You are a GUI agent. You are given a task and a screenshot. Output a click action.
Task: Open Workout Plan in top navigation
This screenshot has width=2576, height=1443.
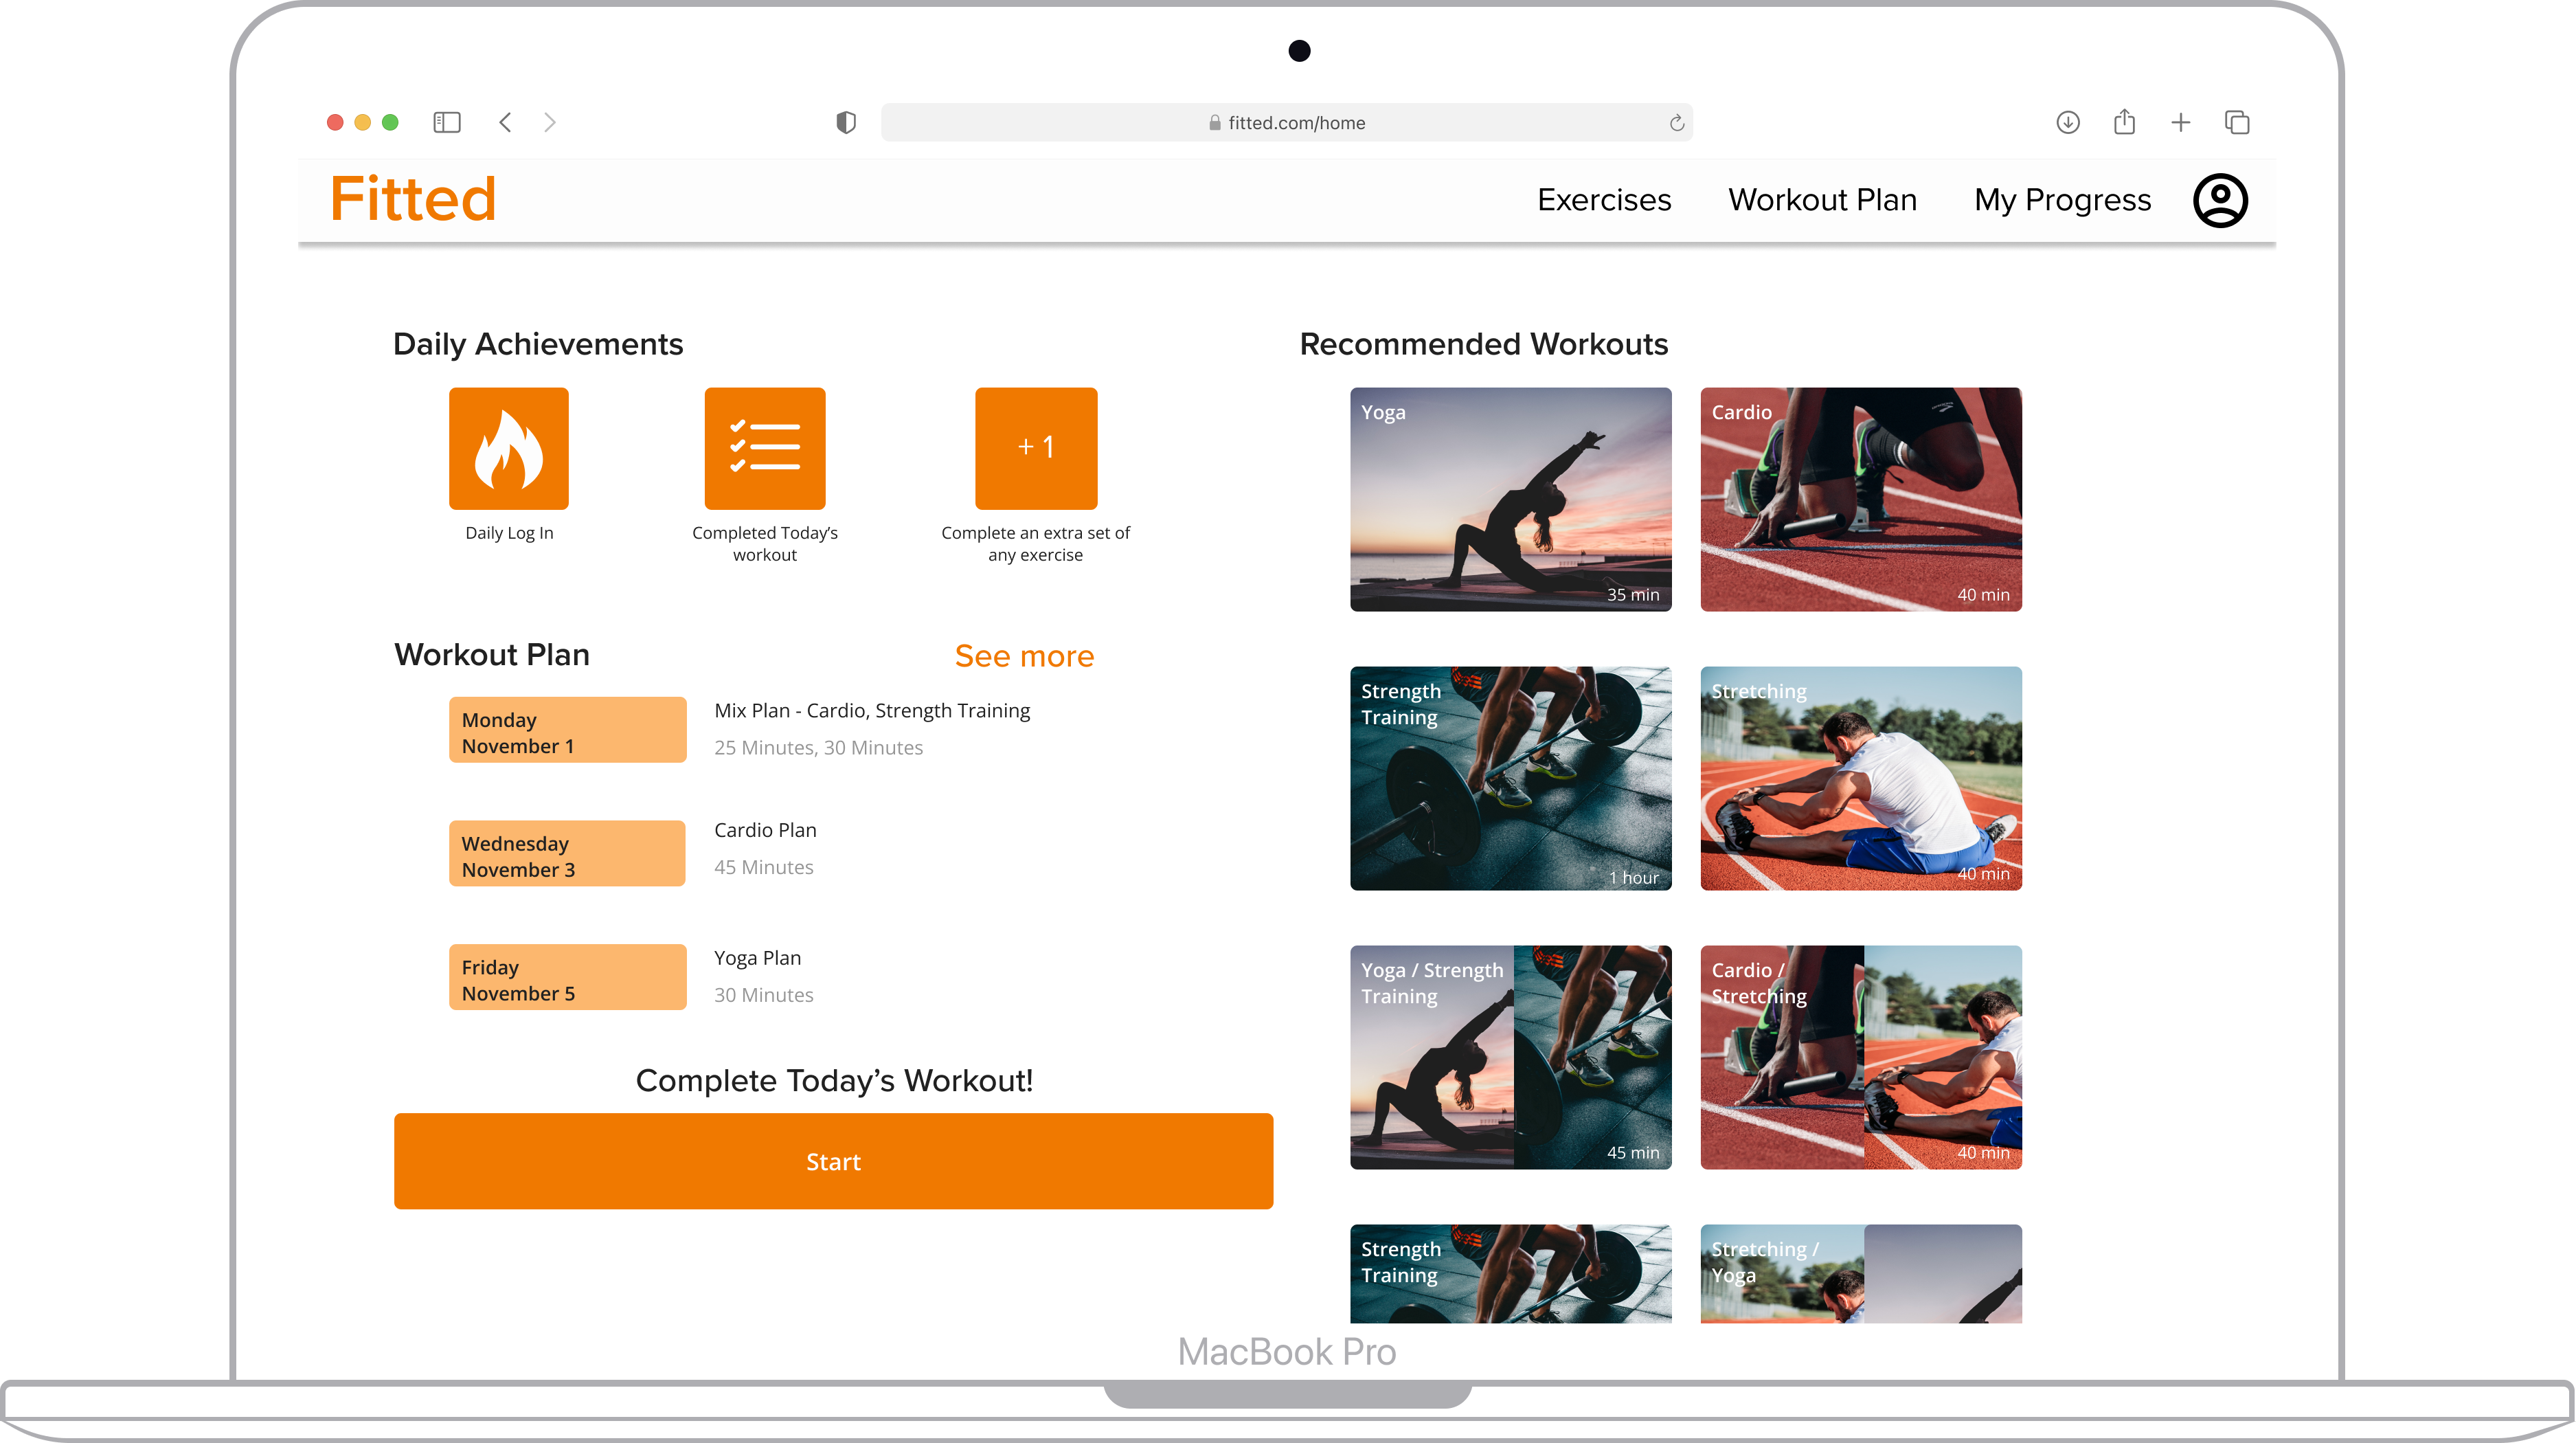(x=1821, y=200)
